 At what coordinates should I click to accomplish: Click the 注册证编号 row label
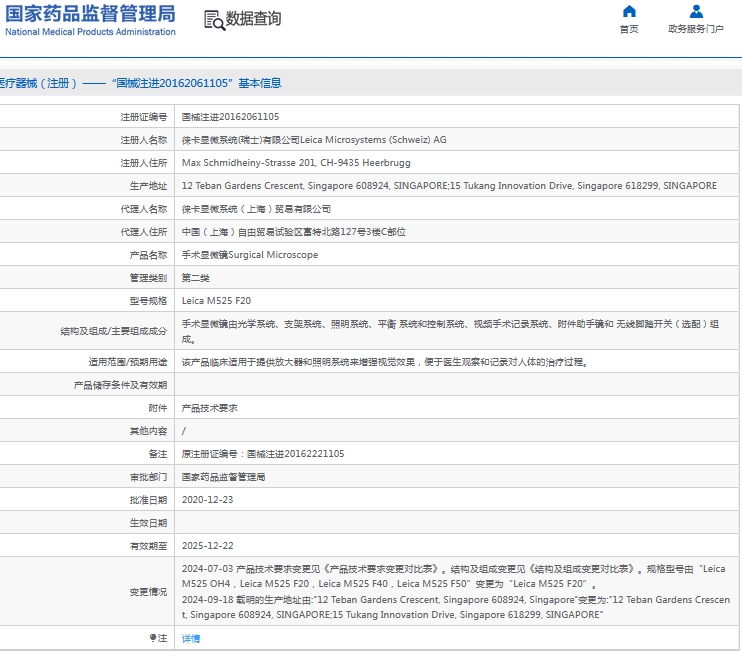click(144, 117)
